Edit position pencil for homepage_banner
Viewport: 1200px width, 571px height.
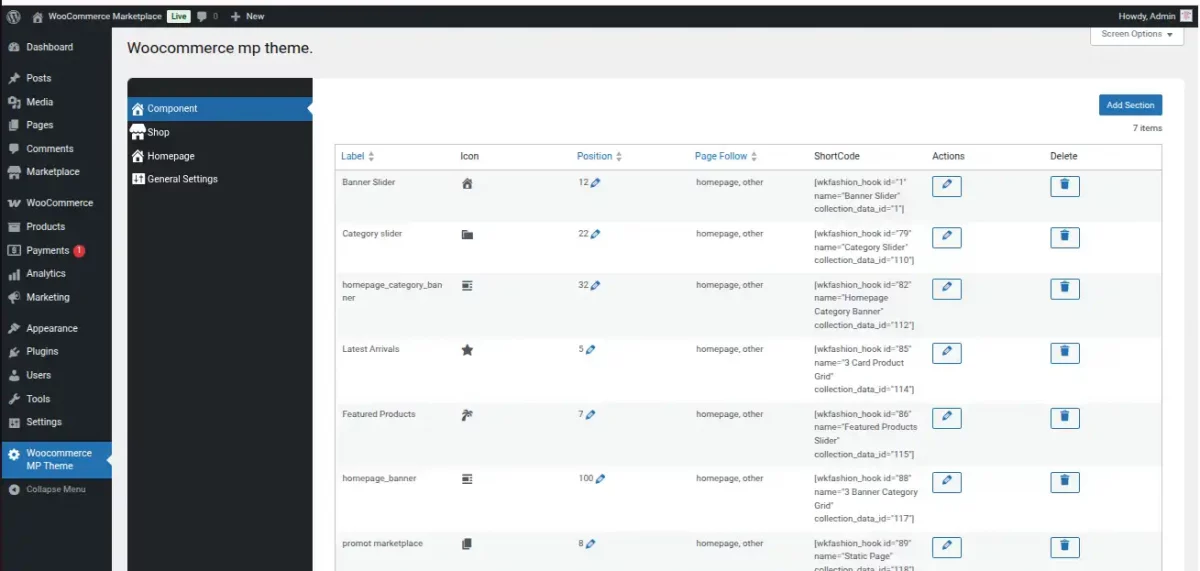coord(601,479)
